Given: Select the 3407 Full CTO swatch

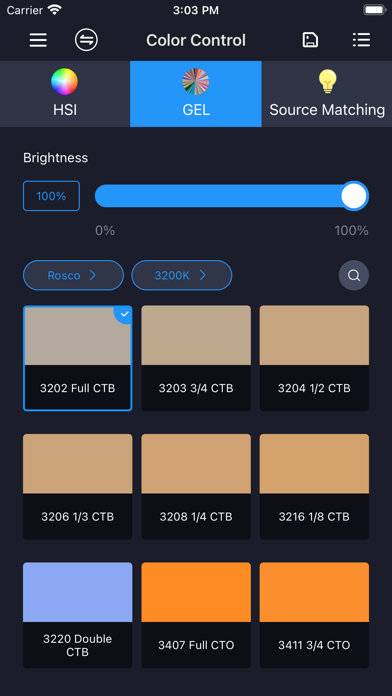Looking at the screenshot, I should click(x=196, y=615).
